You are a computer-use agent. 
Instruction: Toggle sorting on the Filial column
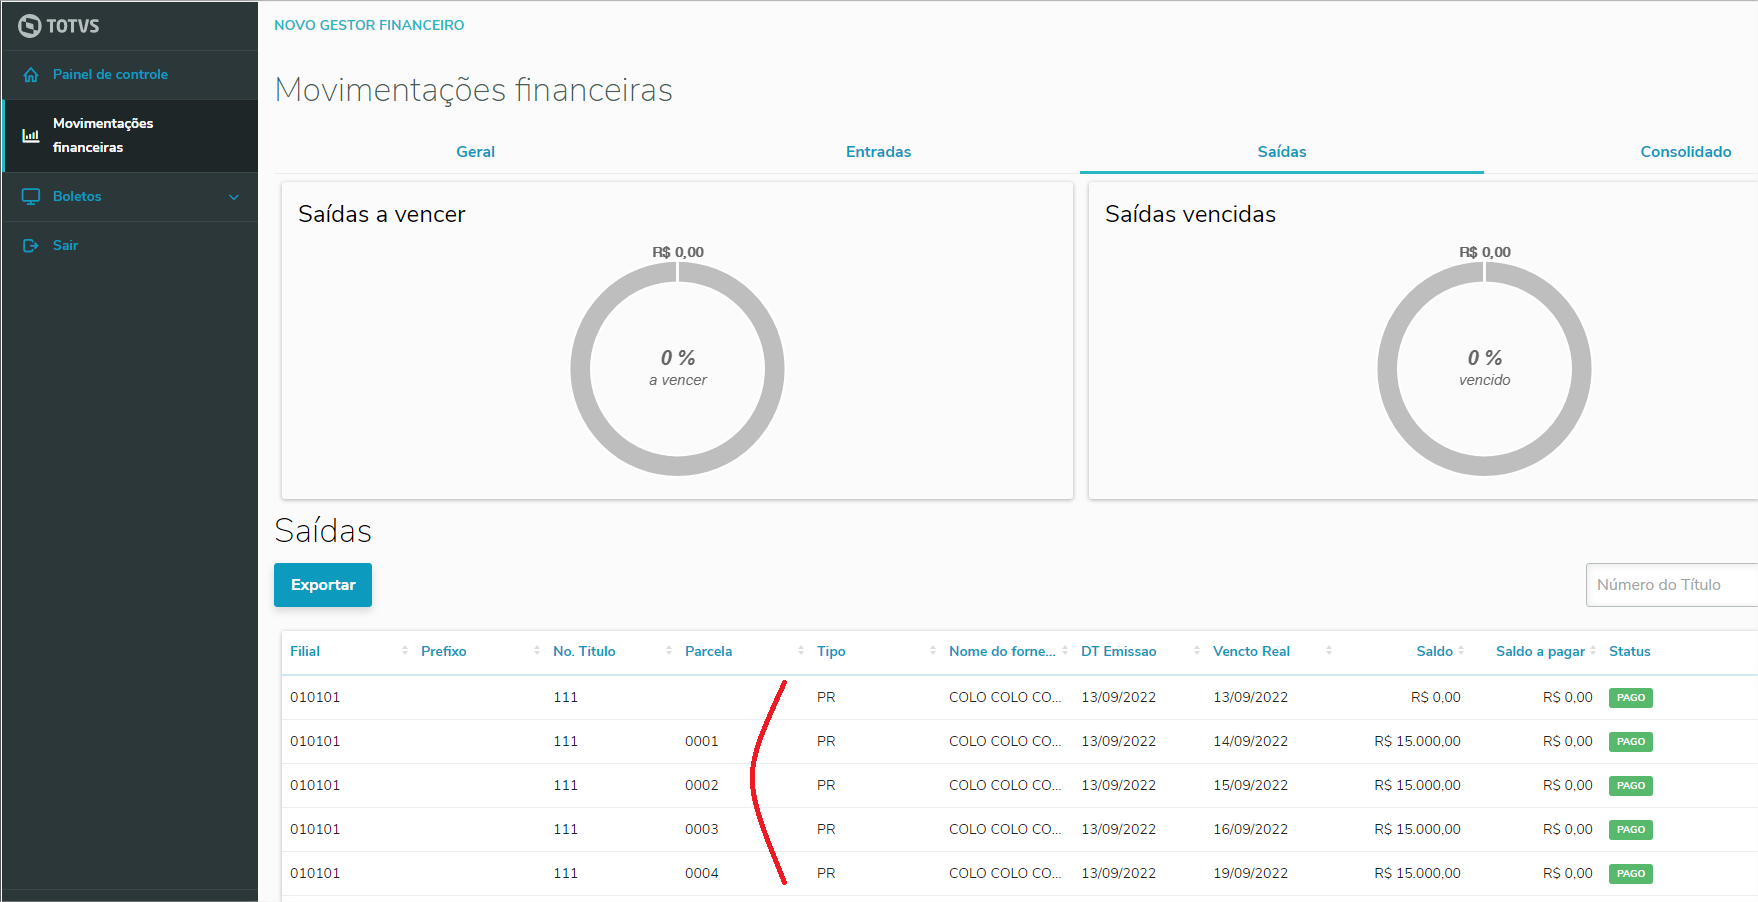click(x=404, y=650)
